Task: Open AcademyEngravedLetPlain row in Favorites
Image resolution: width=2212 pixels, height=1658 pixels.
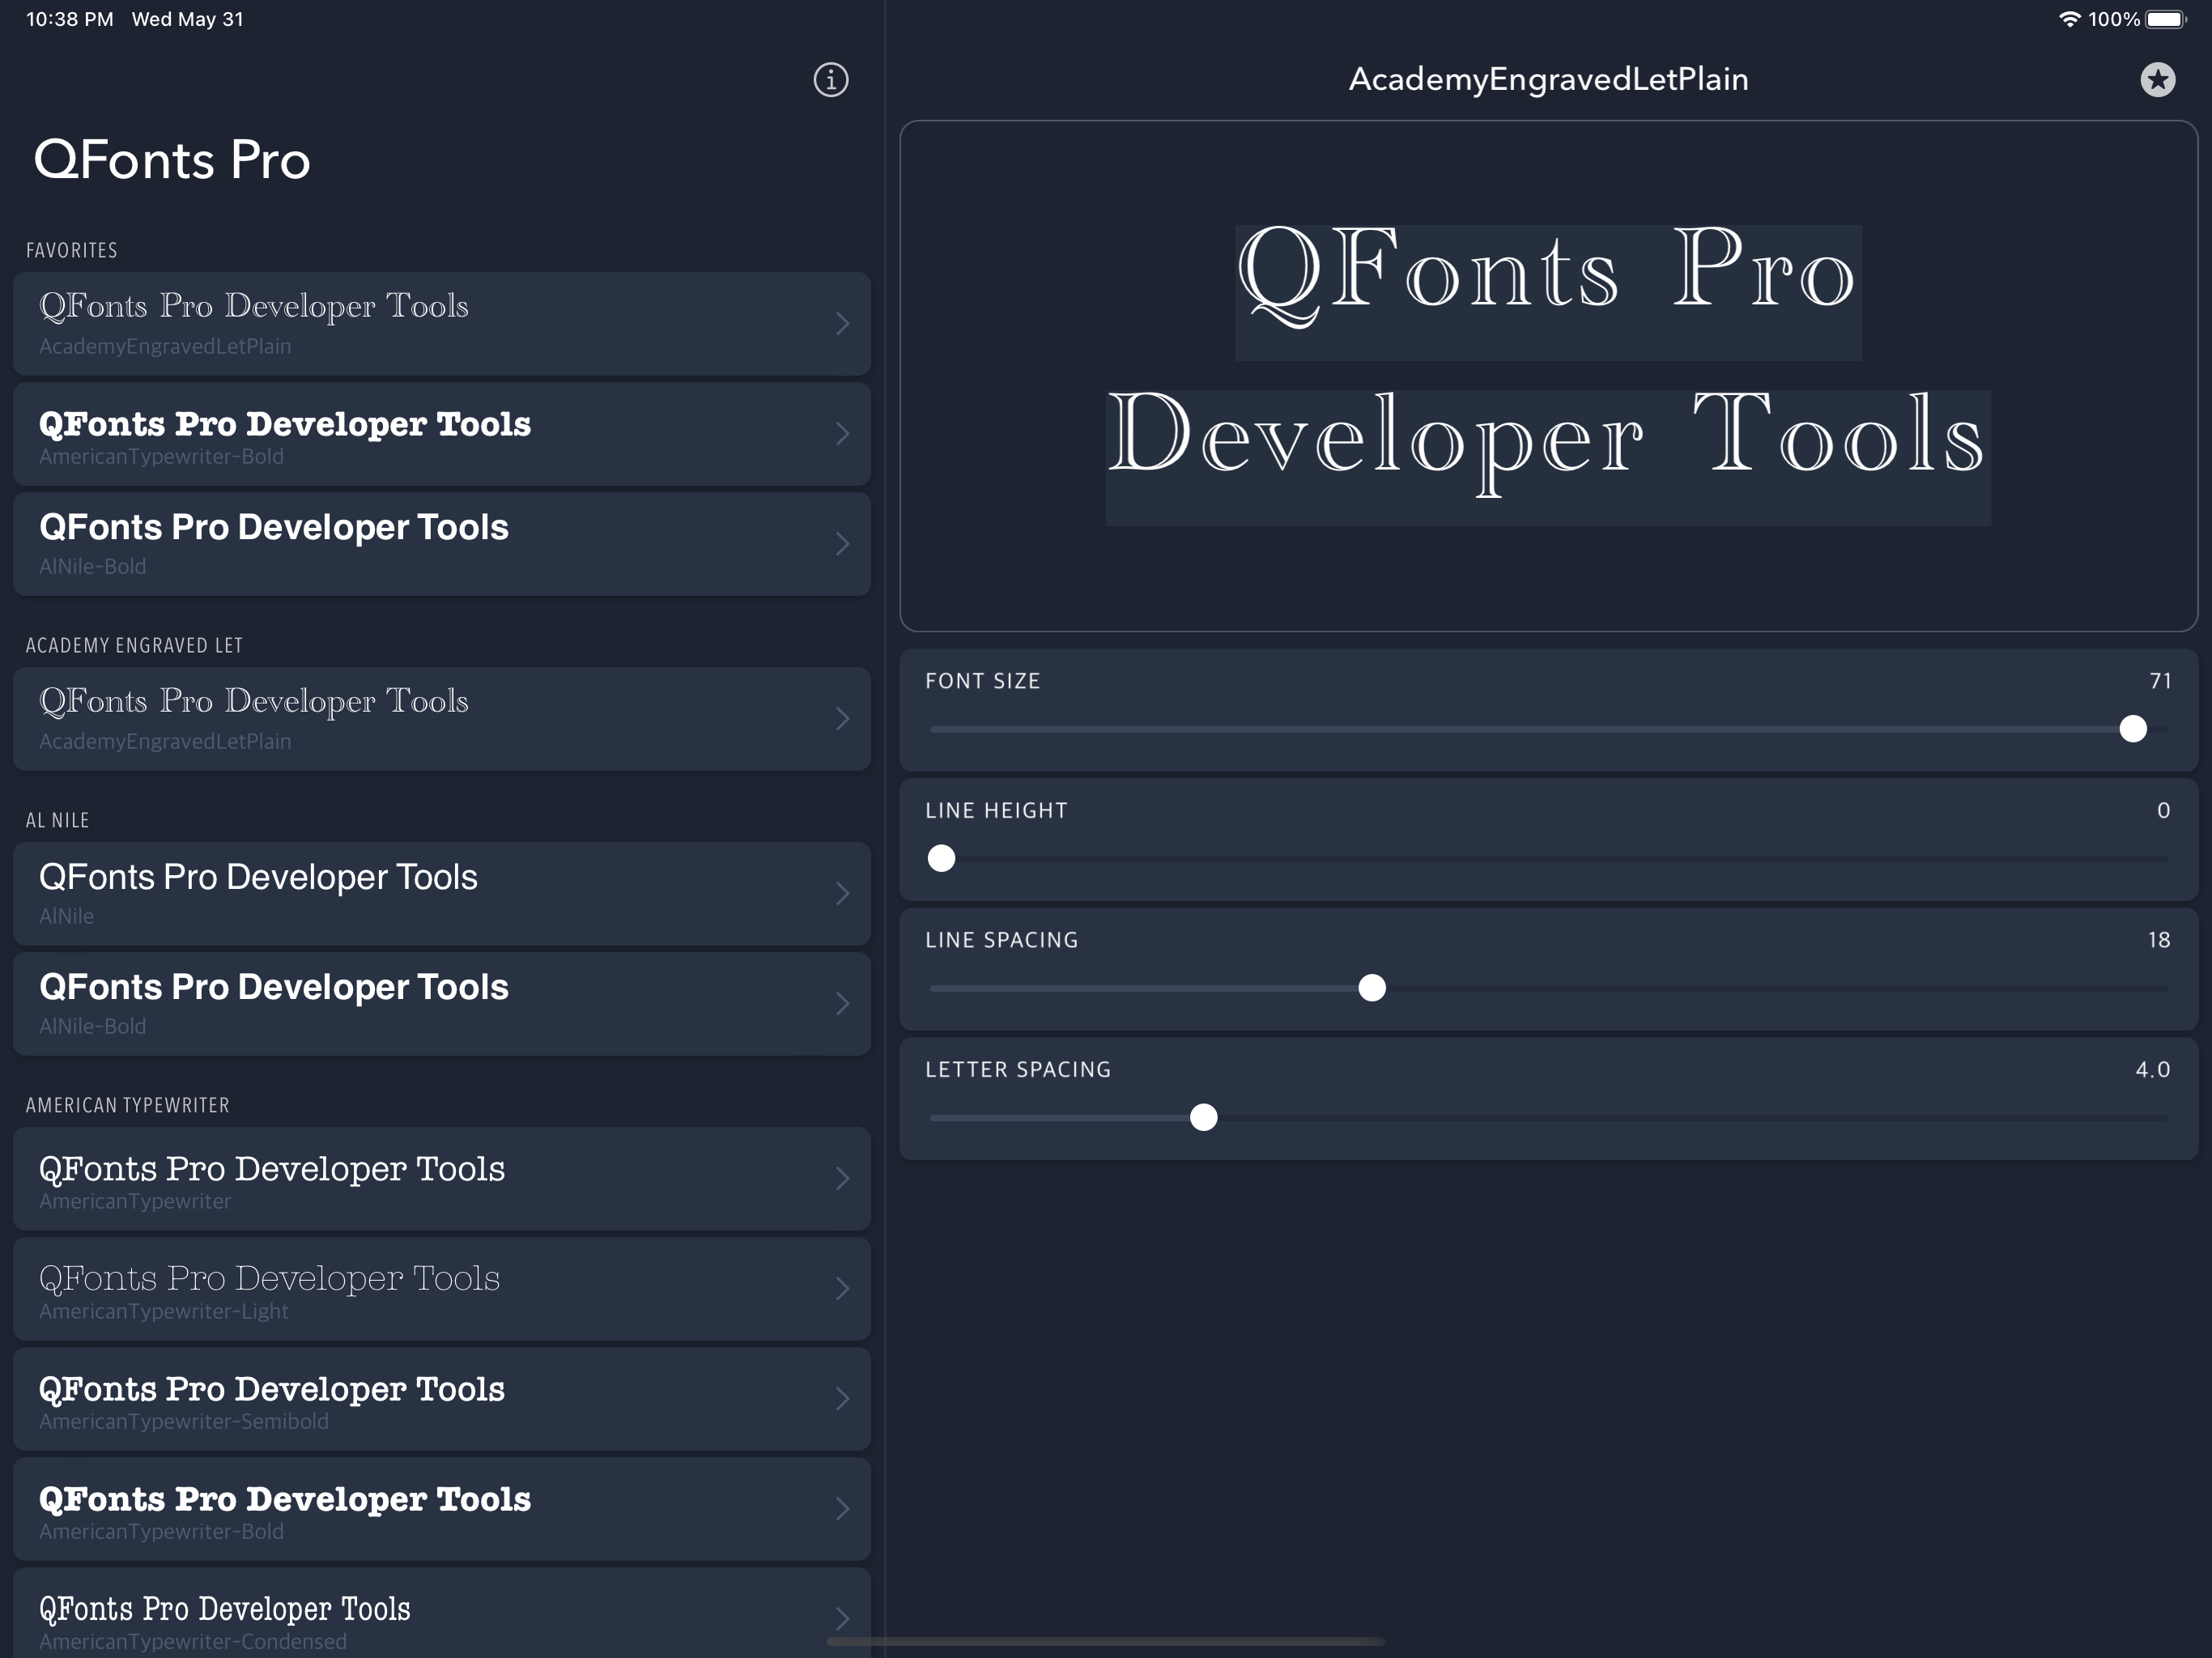Action: pos(442,324)
